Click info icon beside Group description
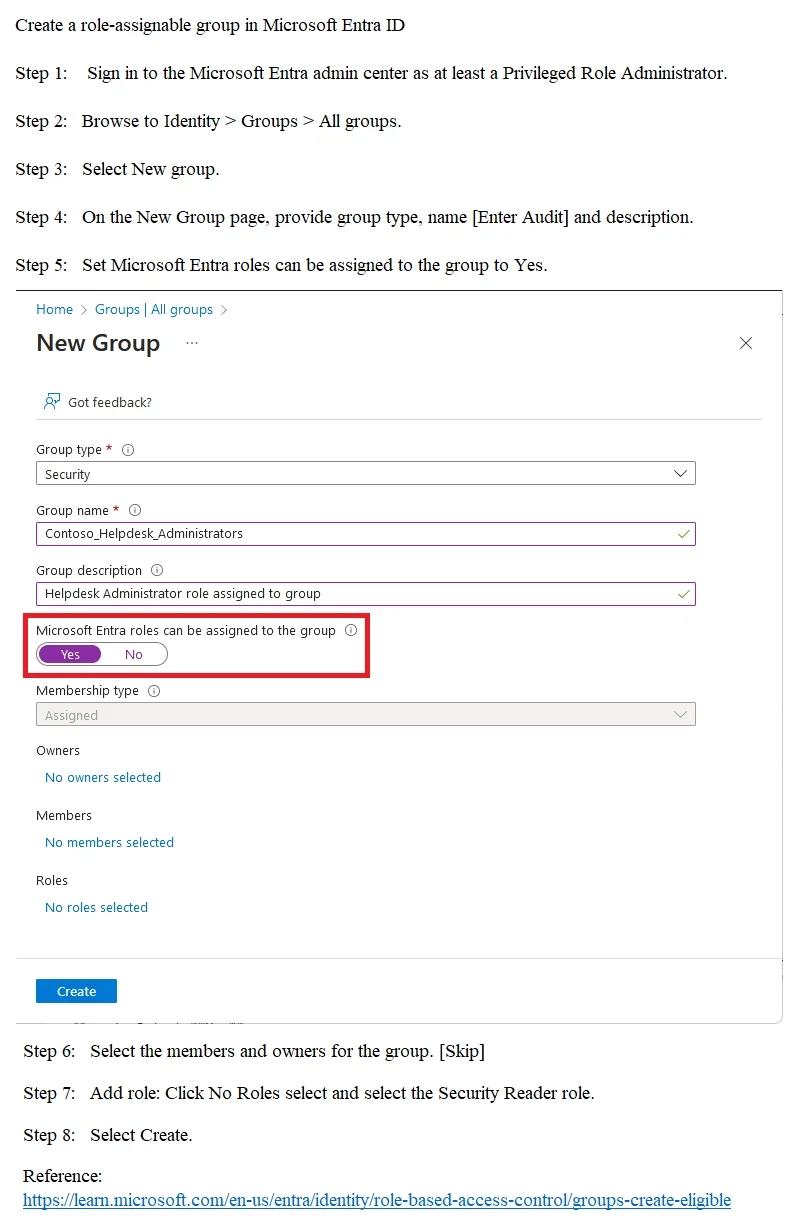 (x=157, y=570)
